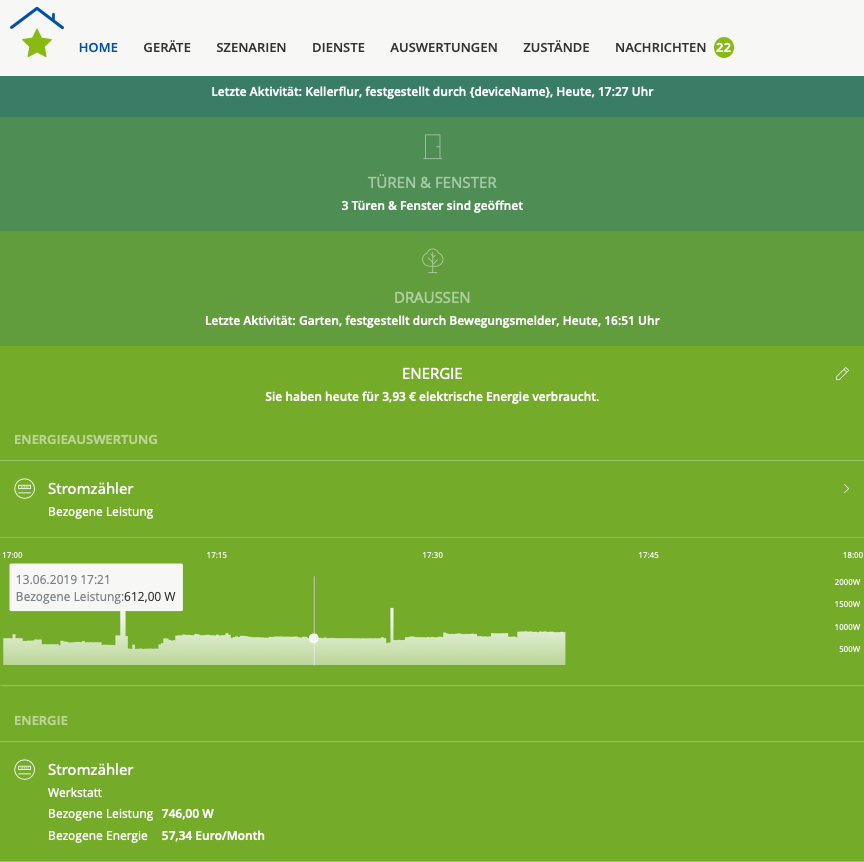Click the Stromzähler meter icon in Werkstatt section
The width and height of the screenshot is (864, 862).
[x=25, y=770]
